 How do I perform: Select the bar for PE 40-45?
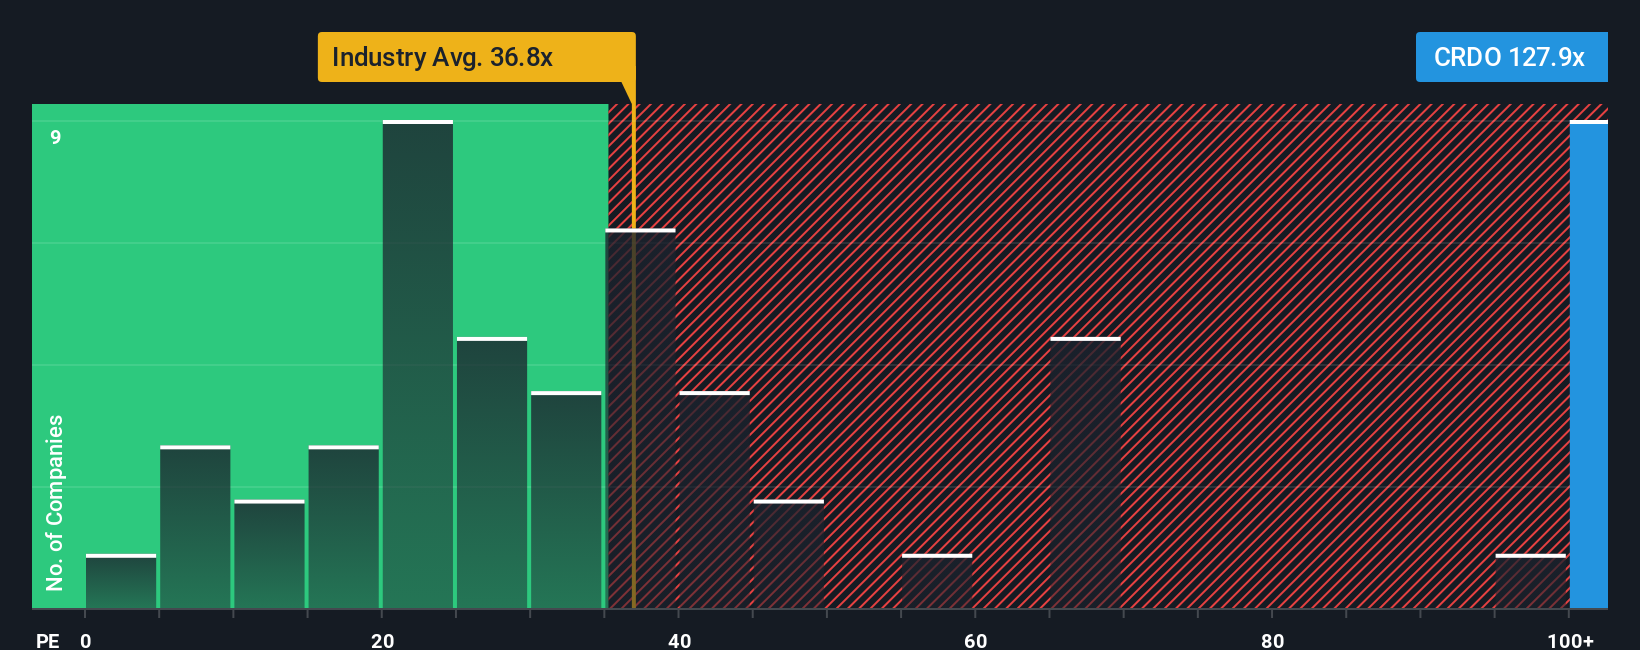point(715,500)
